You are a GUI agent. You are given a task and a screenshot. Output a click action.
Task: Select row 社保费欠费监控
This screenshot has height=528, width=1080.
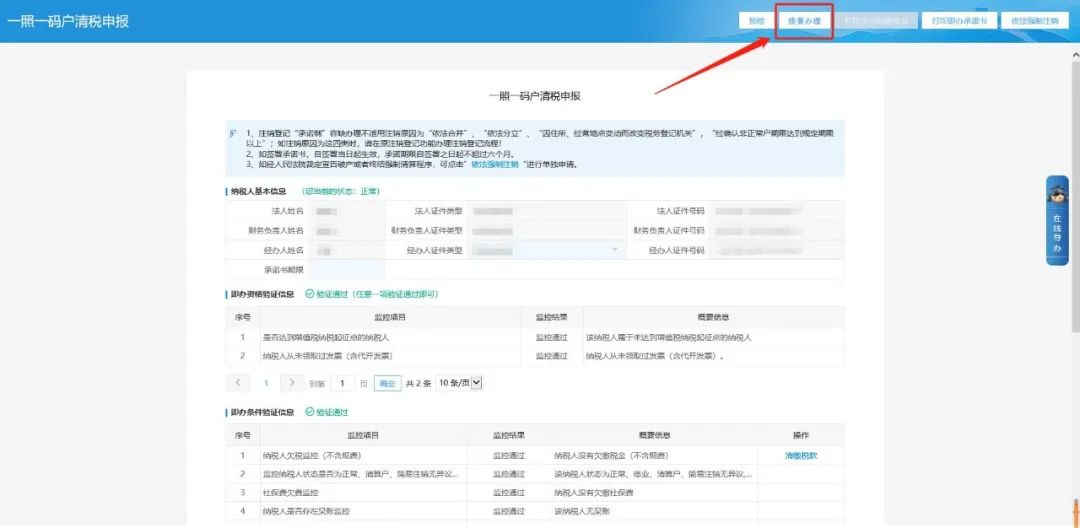pyautogui.click(x=534, y=493)
